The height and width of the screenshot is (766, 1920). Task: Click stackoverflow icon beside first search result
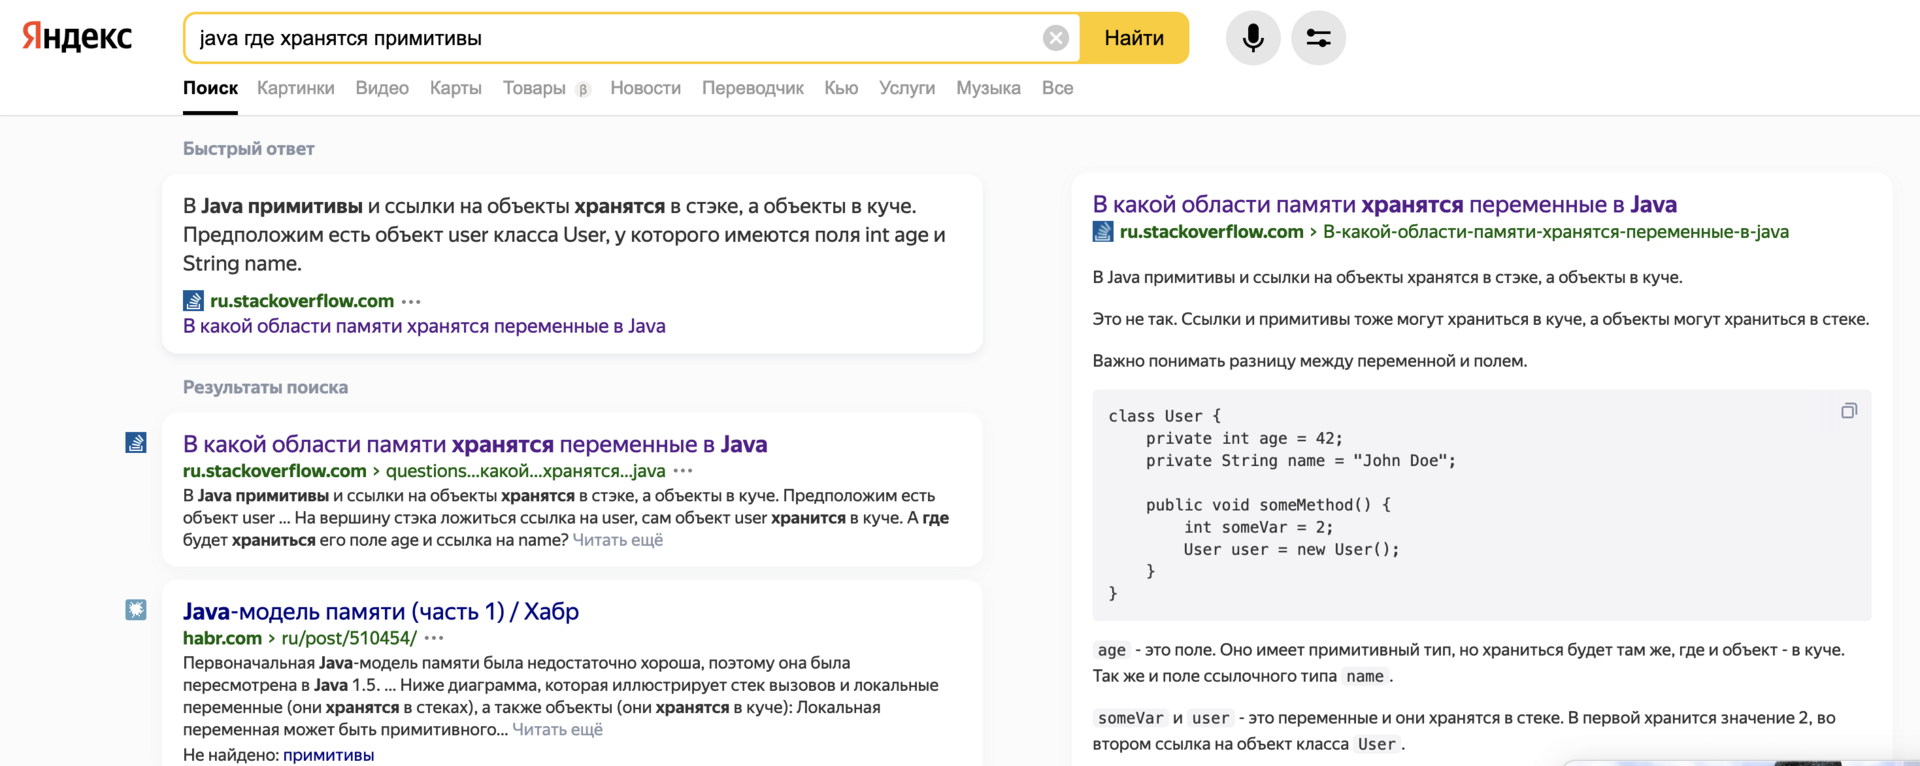(x=136, y=442)
